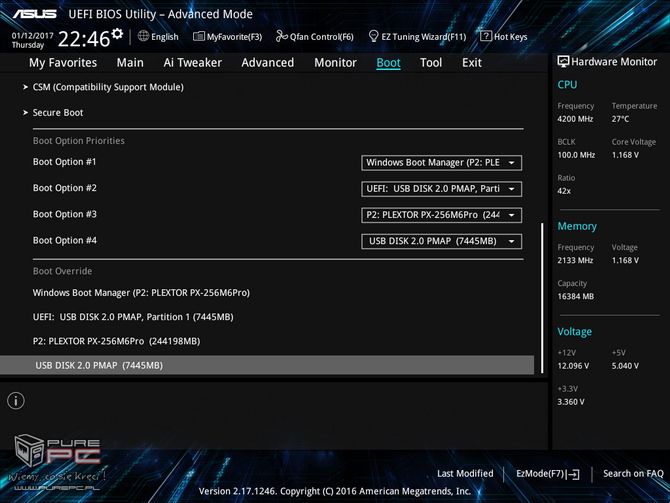Click the globe language icon

tap(143, 36)
